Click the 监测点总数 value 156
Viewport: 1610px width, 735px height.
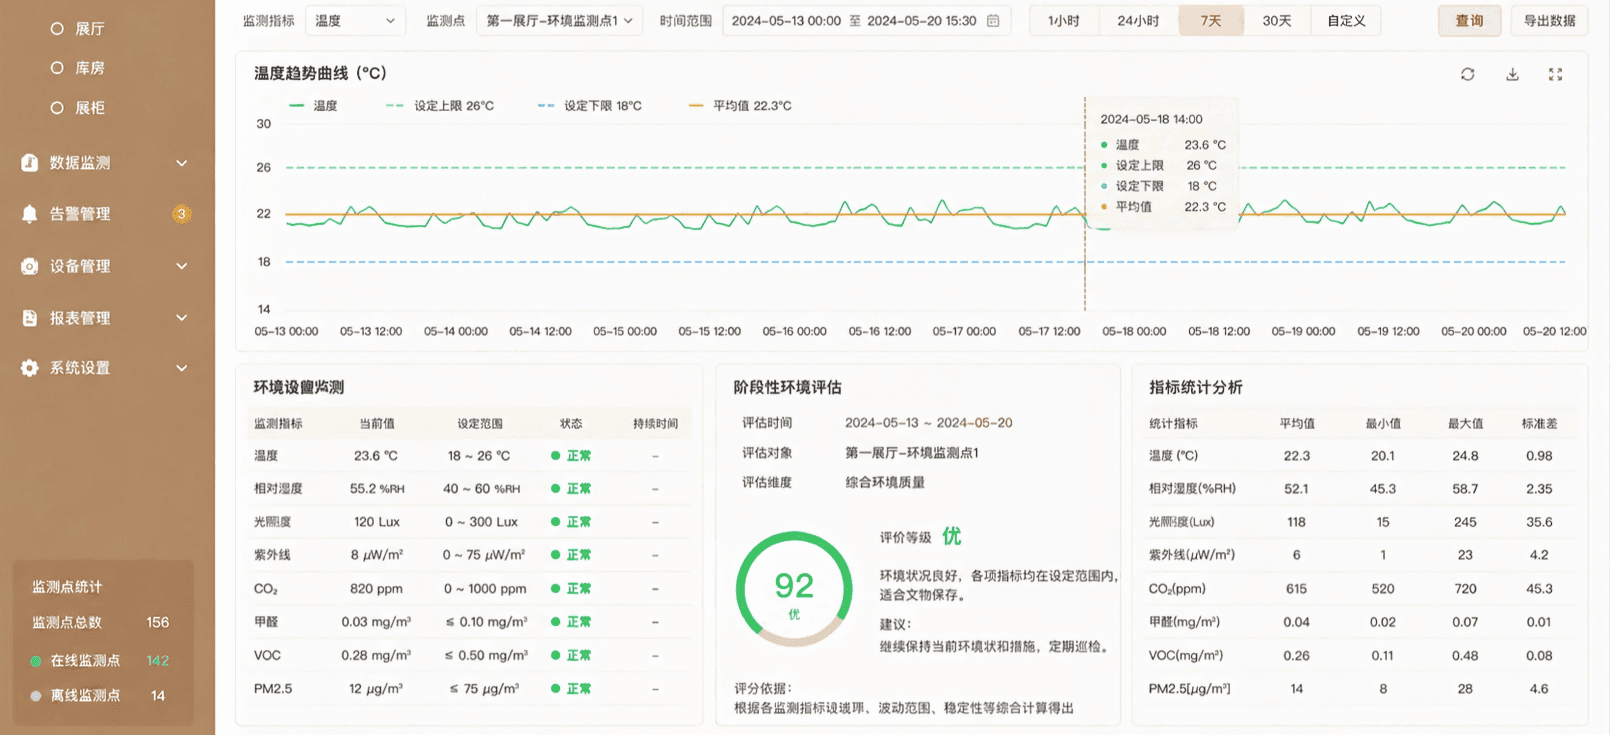point(158,622)
